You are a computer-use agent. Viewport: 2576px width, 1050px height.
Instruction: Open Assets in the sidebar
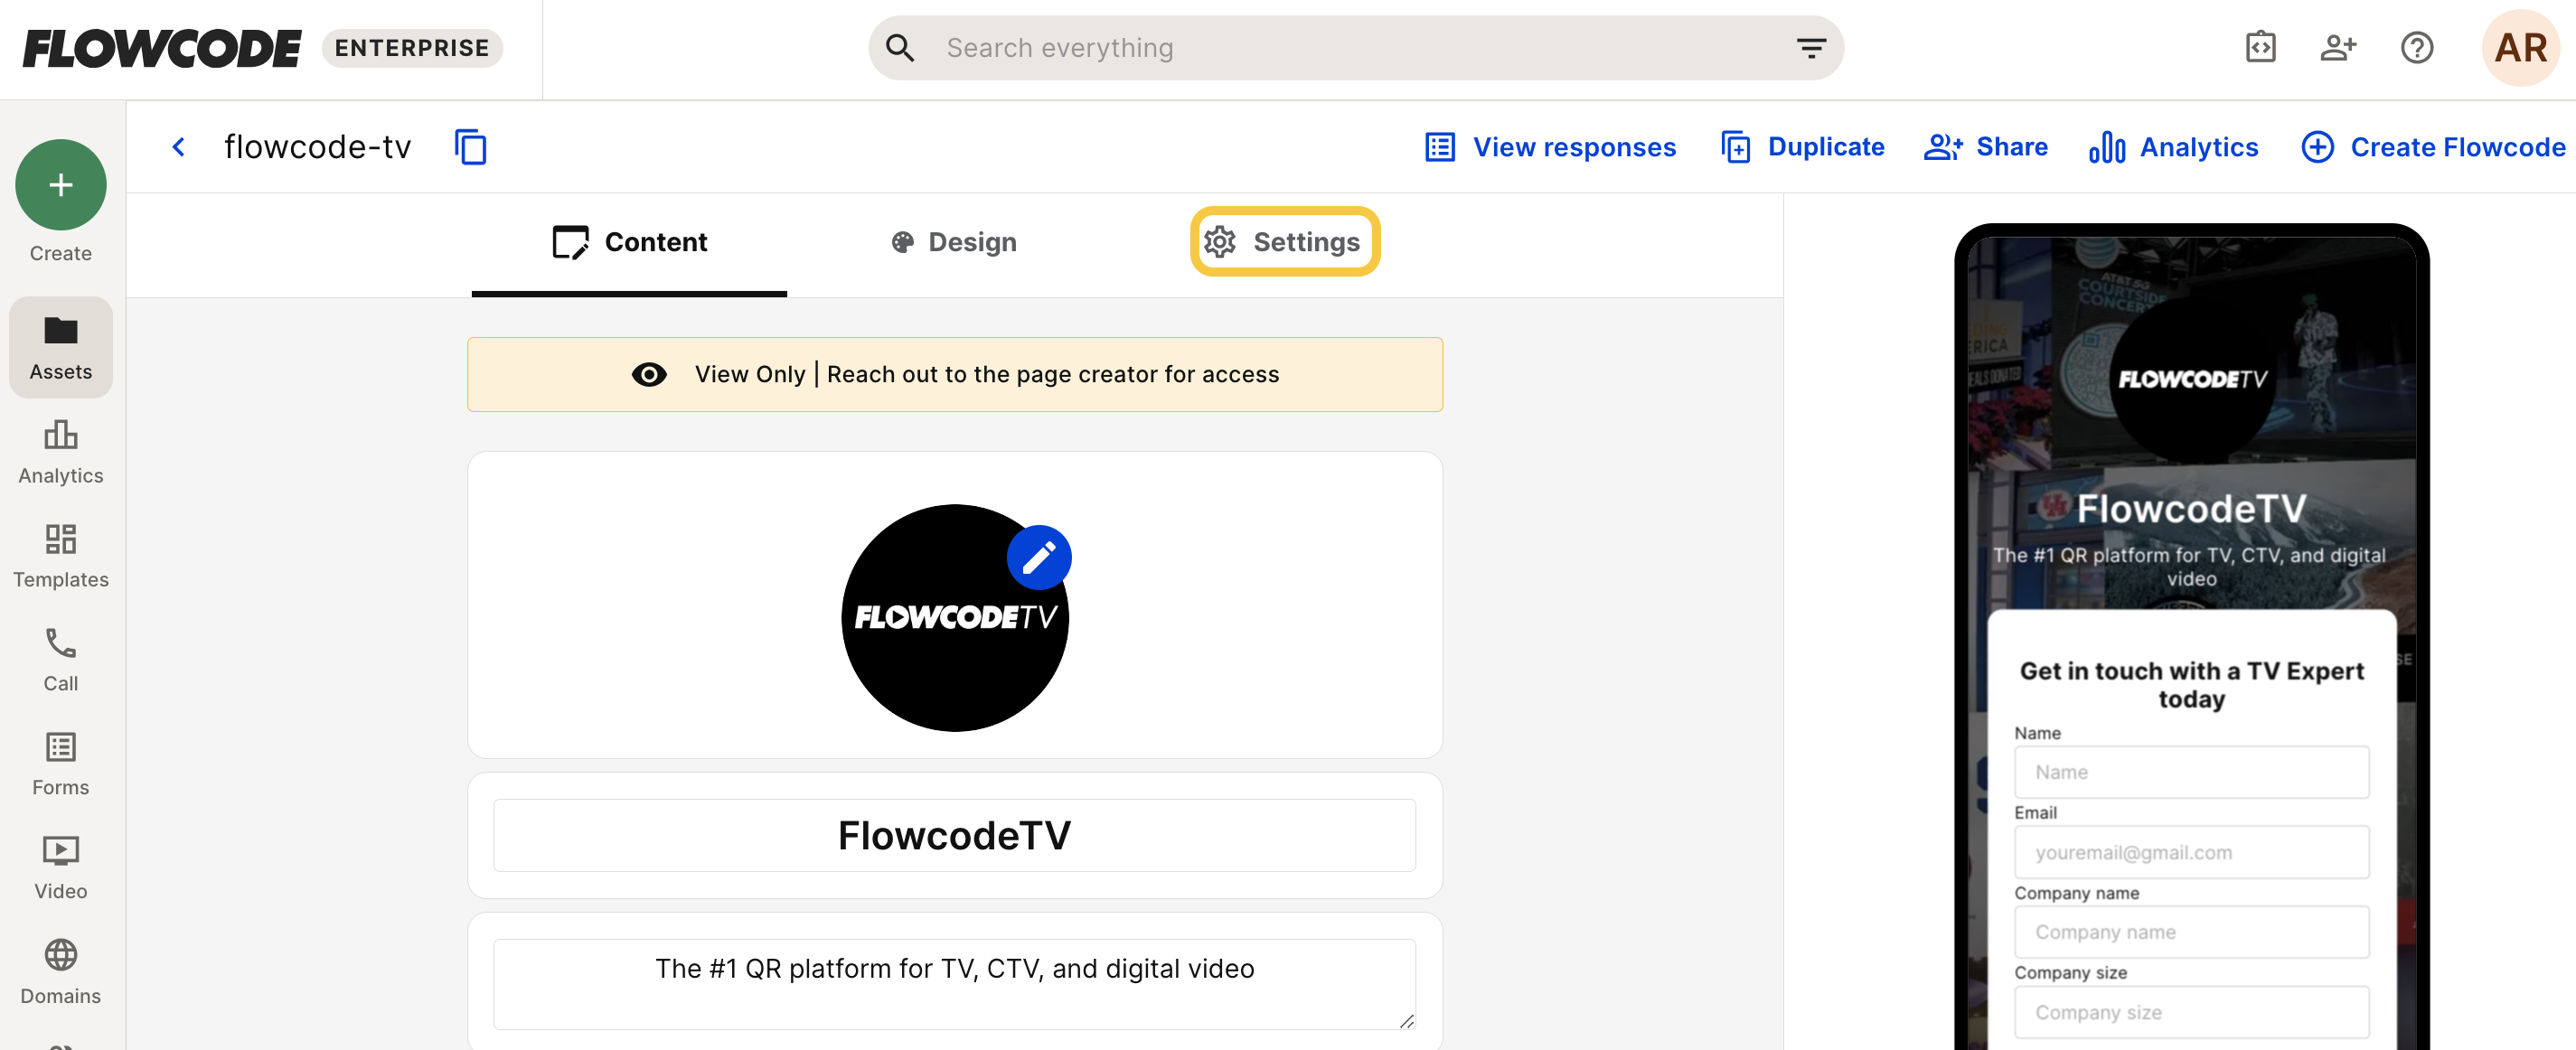click(x=60, y=348)
